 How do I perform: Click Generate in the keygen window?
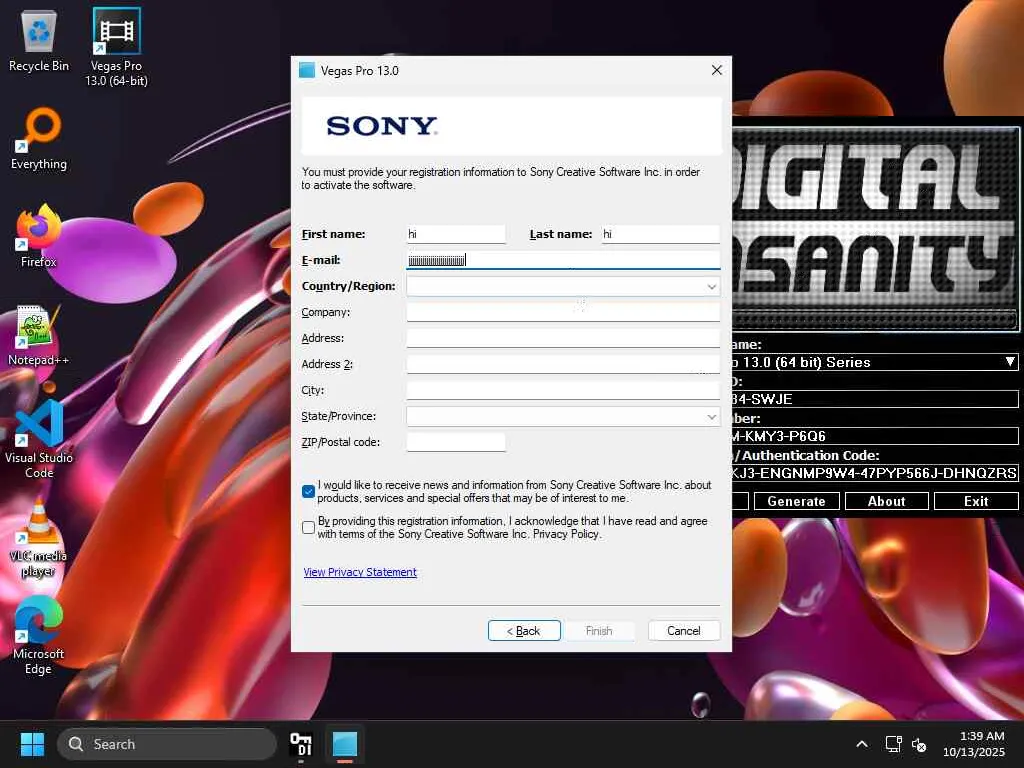tap(796, 501)
